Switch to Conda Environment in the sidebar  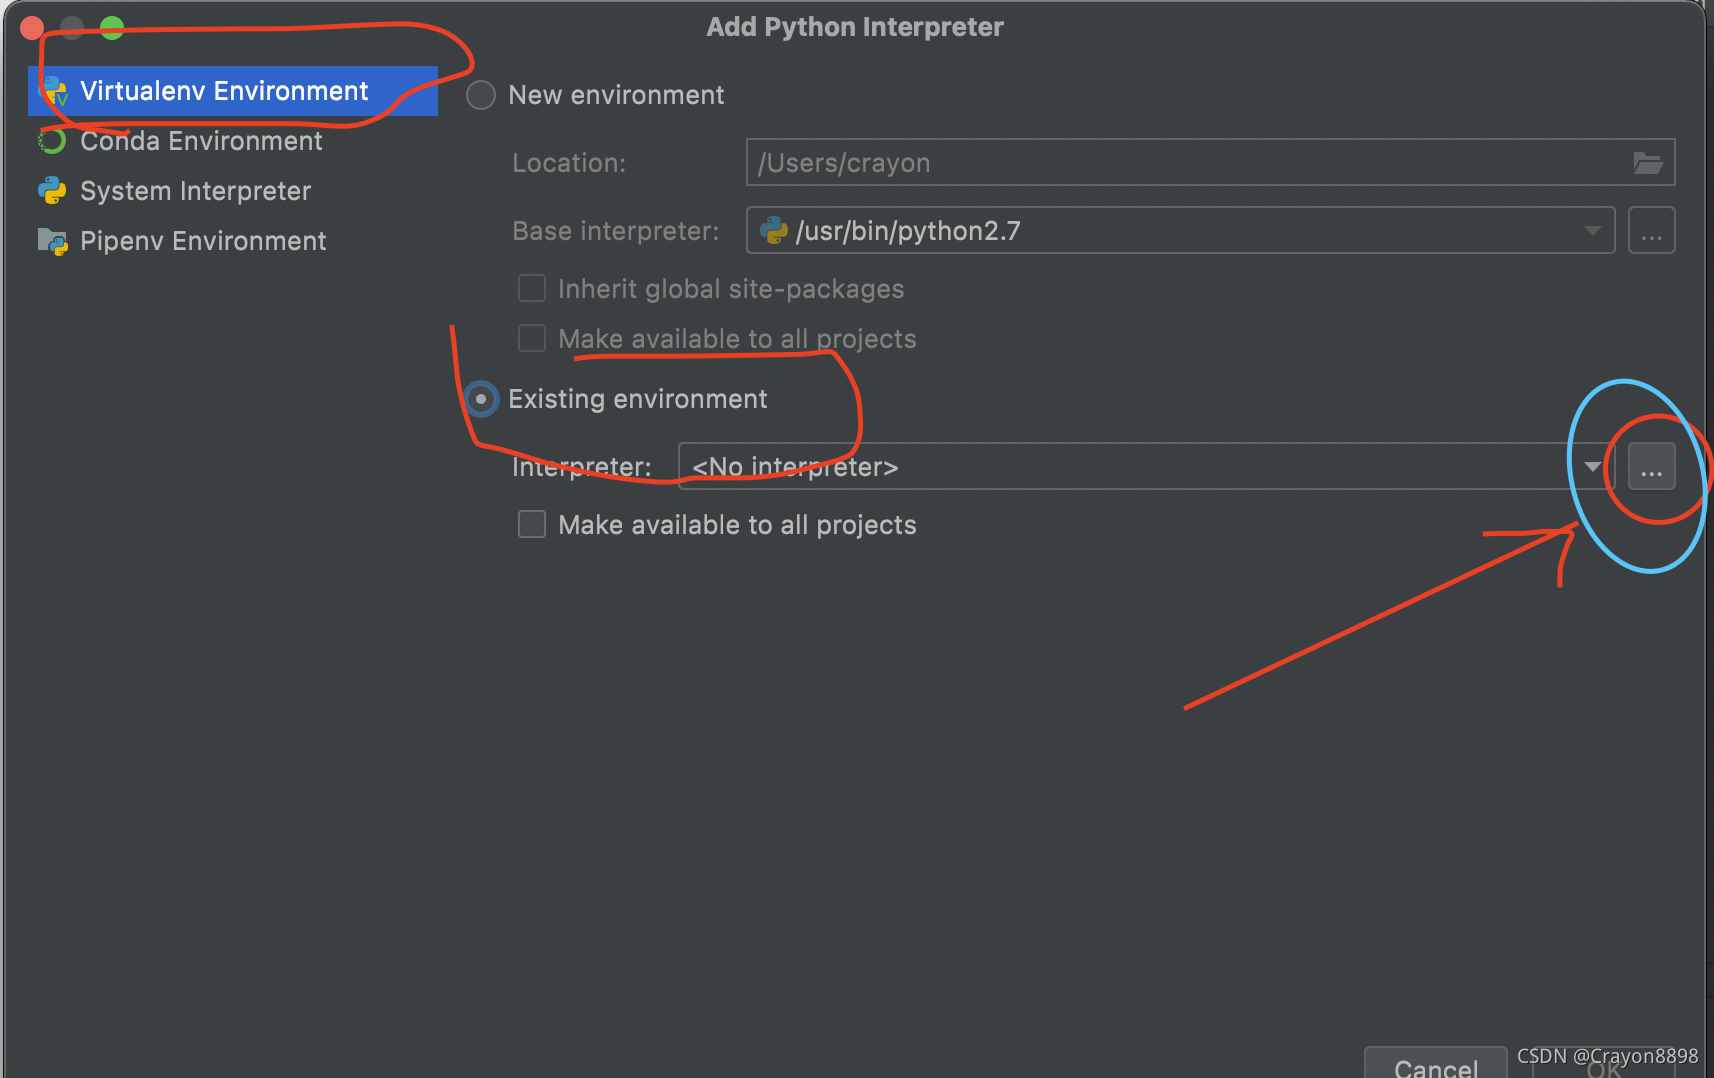pyautogui.click(x=200, y=141)
